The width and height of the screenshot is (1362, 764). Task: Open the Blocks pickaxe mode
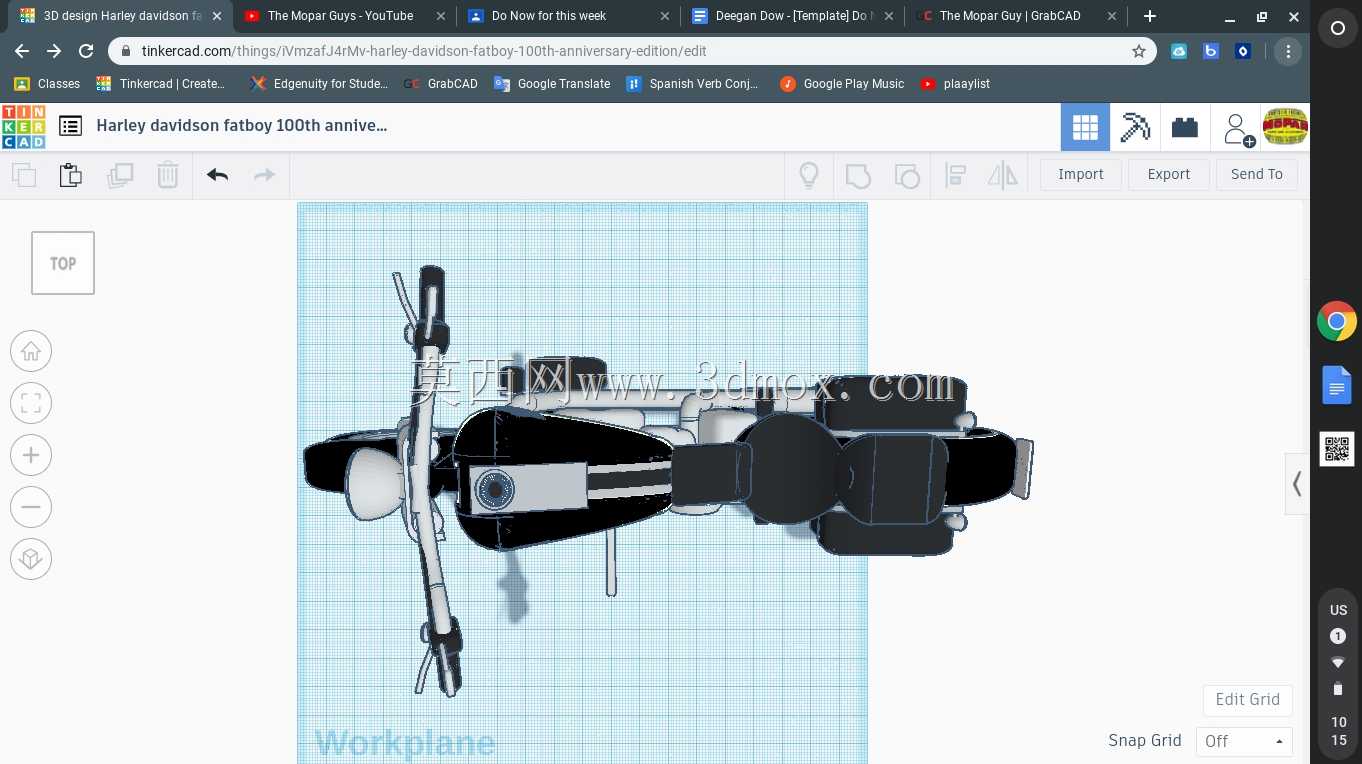point(1135,127)
